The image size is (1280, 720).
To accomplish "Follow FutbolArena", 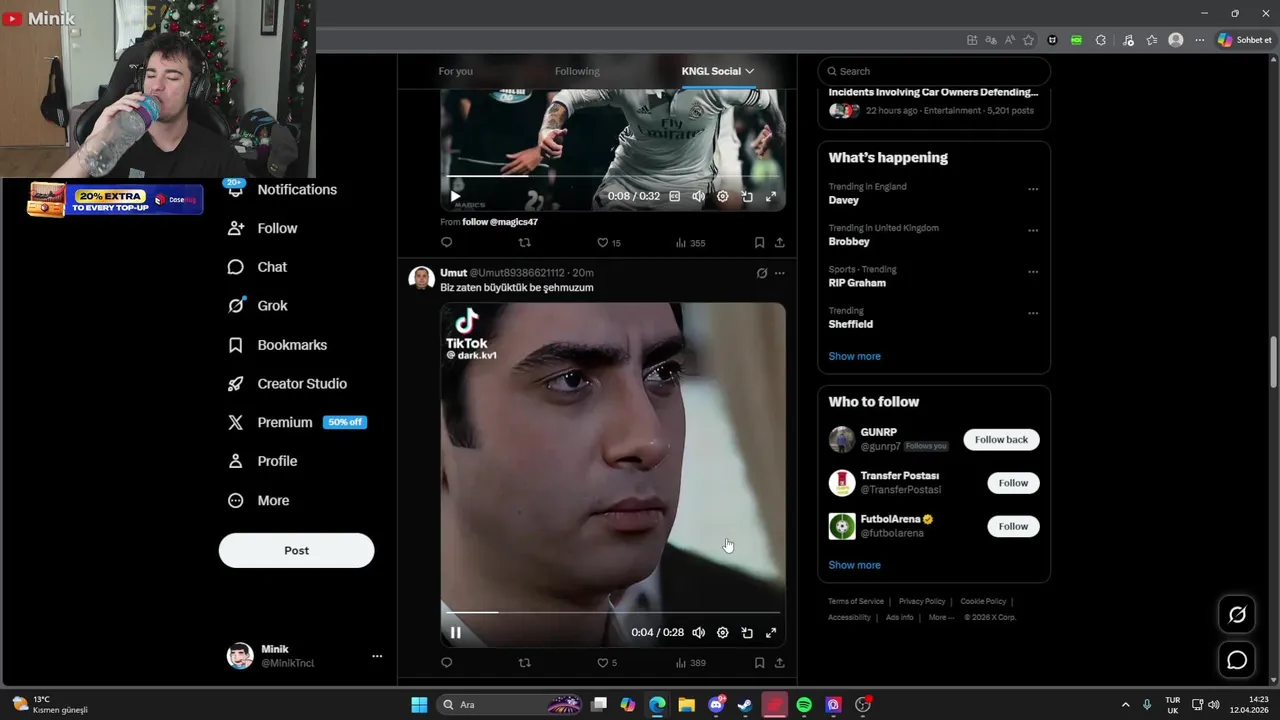I will click(x=1013, y=526).
